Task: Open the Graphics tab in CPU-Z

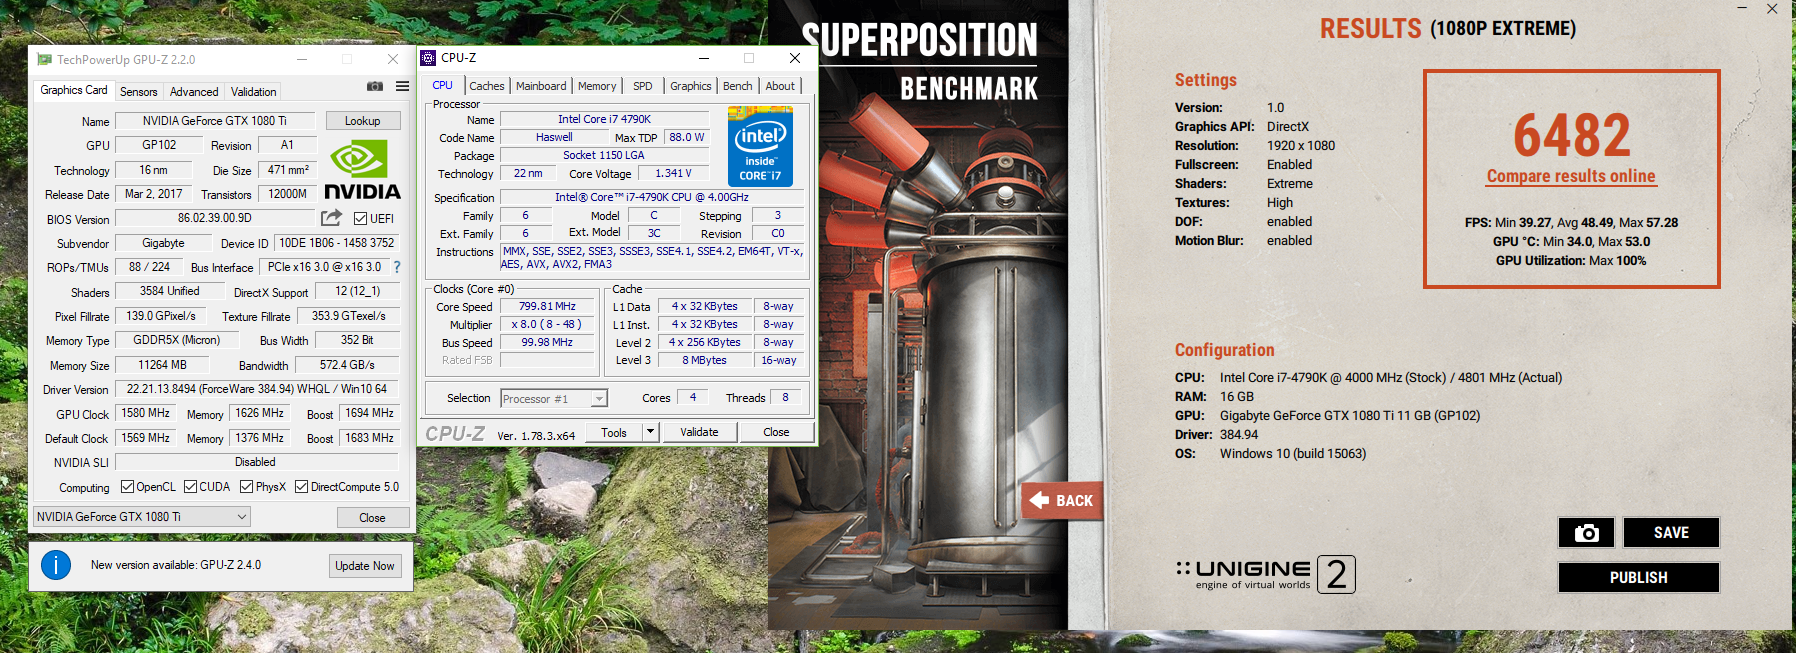Action: (x=691, y=86)
